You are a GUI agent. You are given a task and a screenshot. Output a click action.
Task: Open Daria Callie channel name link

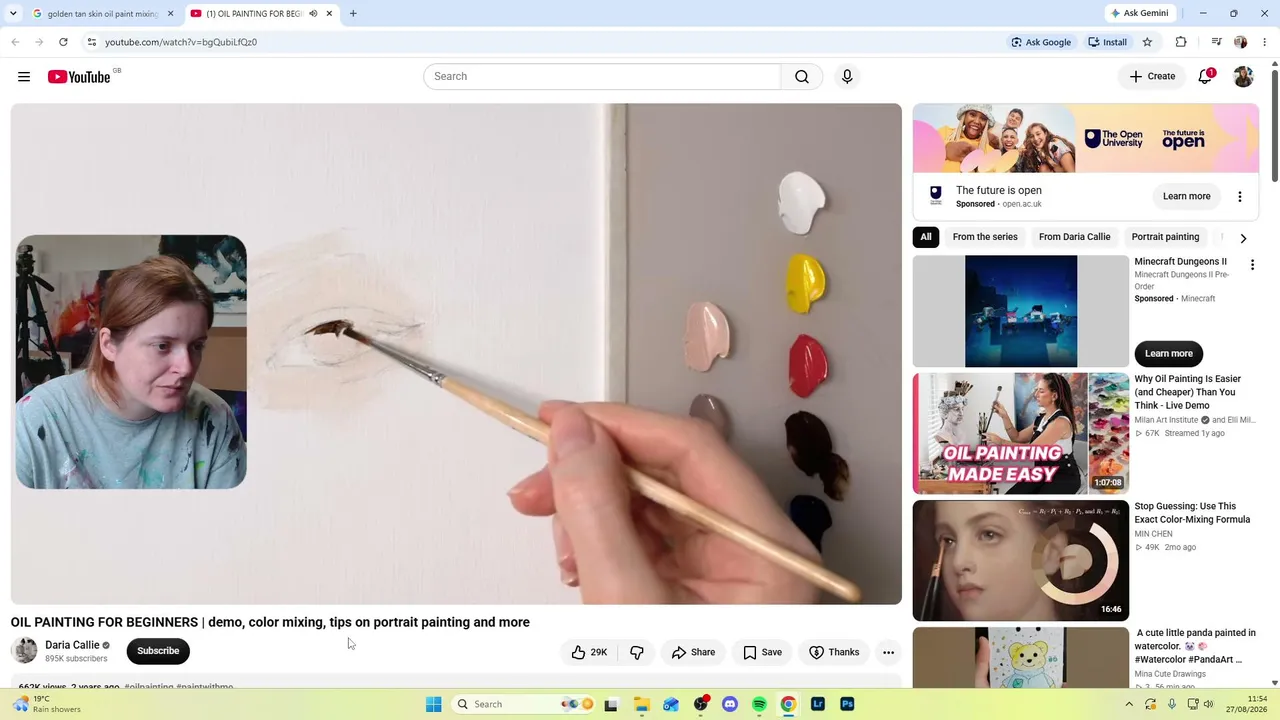click(x=72, y=645)
